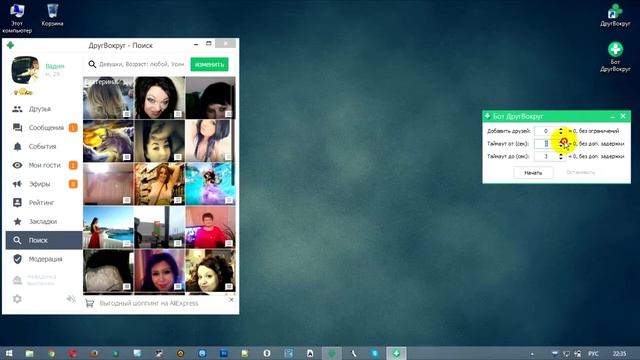Open Мои гости in the sidebar
The image size is (640, 360).
point(44,165)
